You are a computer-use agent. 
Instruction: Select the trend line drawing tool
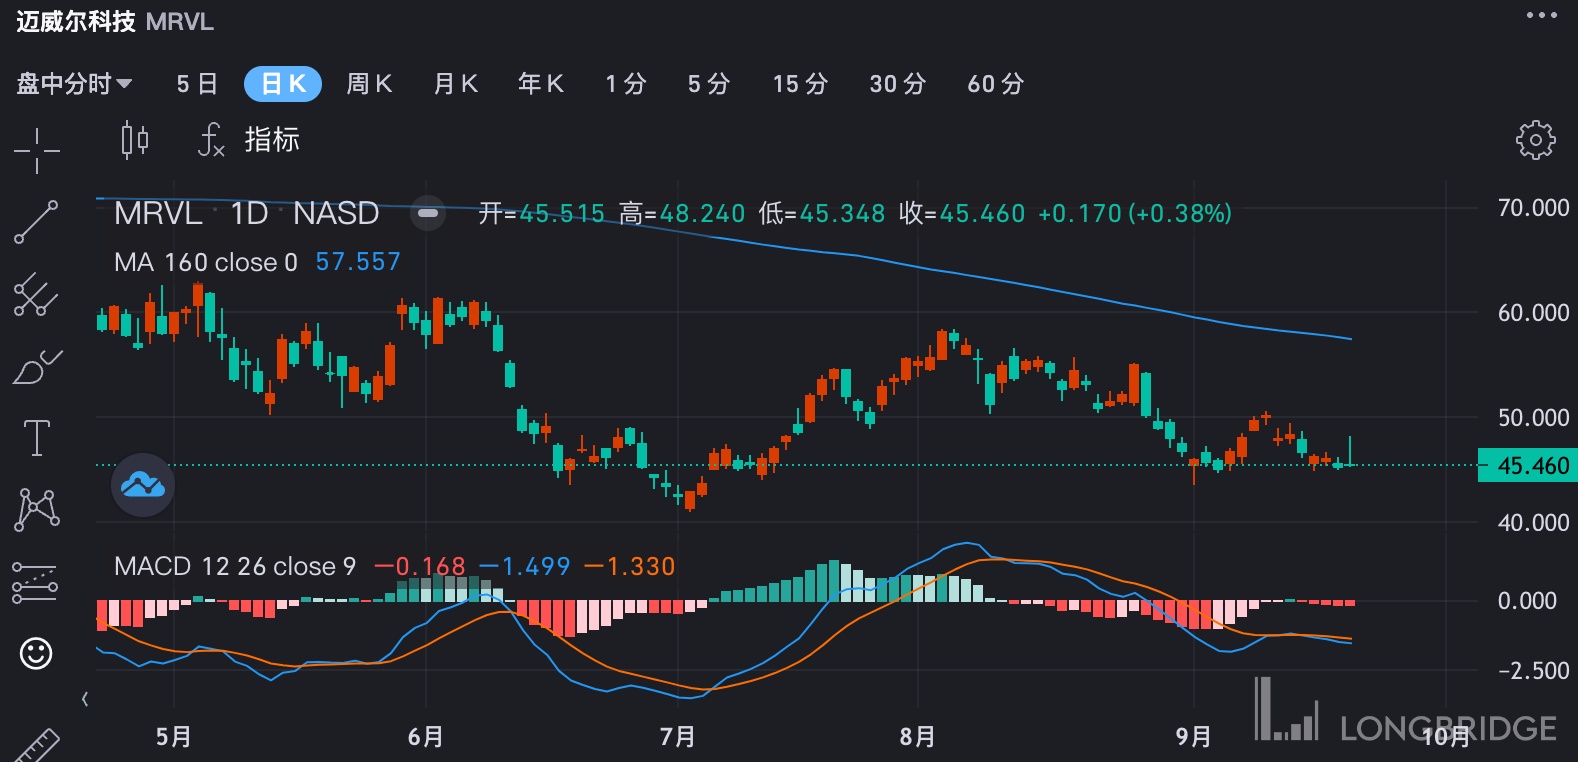[x=37, y=222]
